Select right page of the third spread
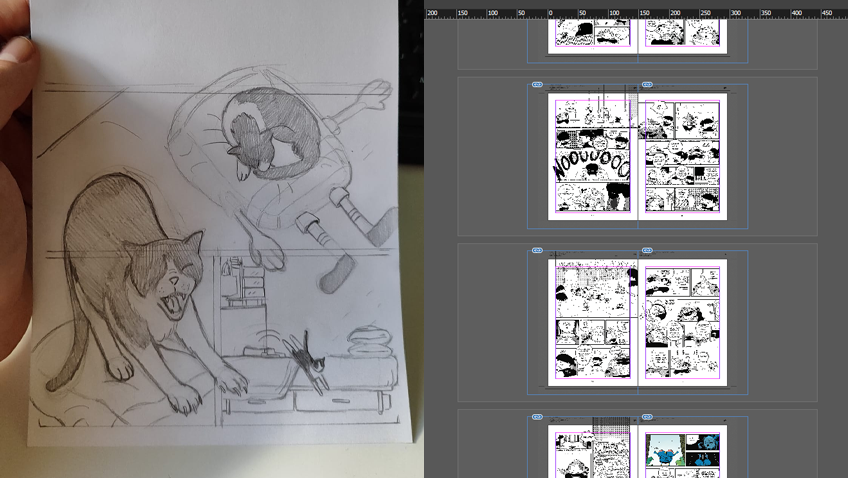The width and height of the screenshot is (848, 478). pos(682,321)
